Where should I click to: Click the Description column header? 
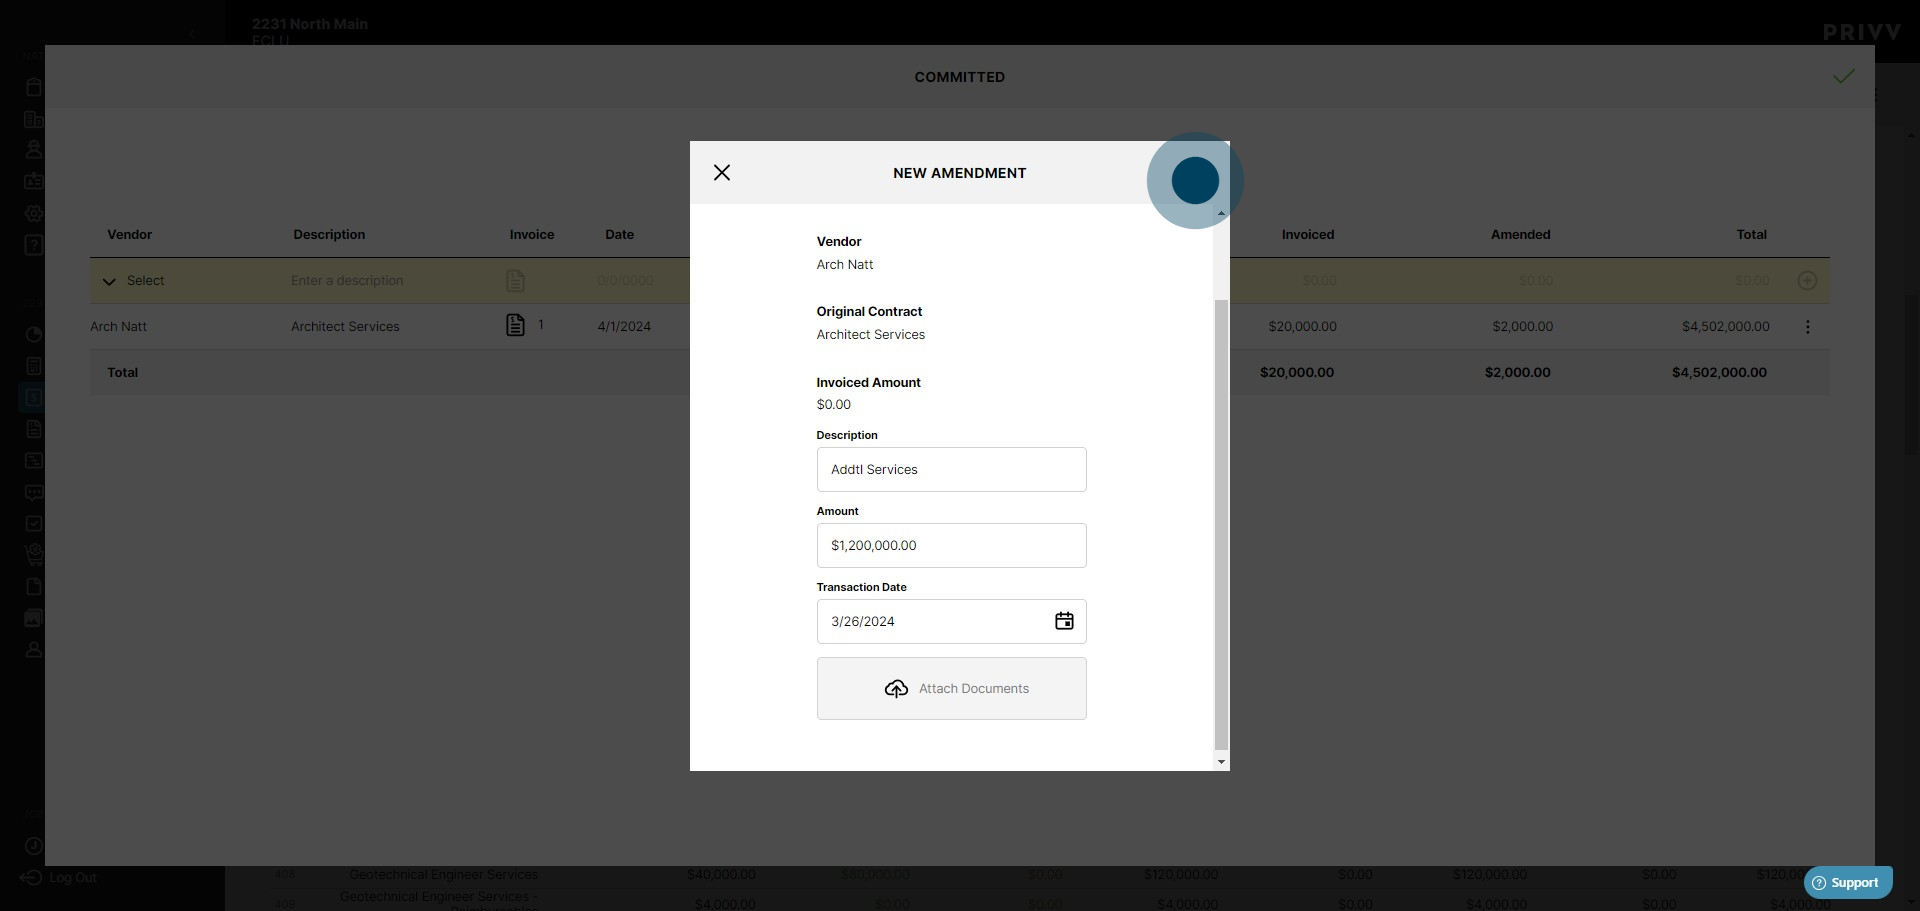click(x=329, y=235)
